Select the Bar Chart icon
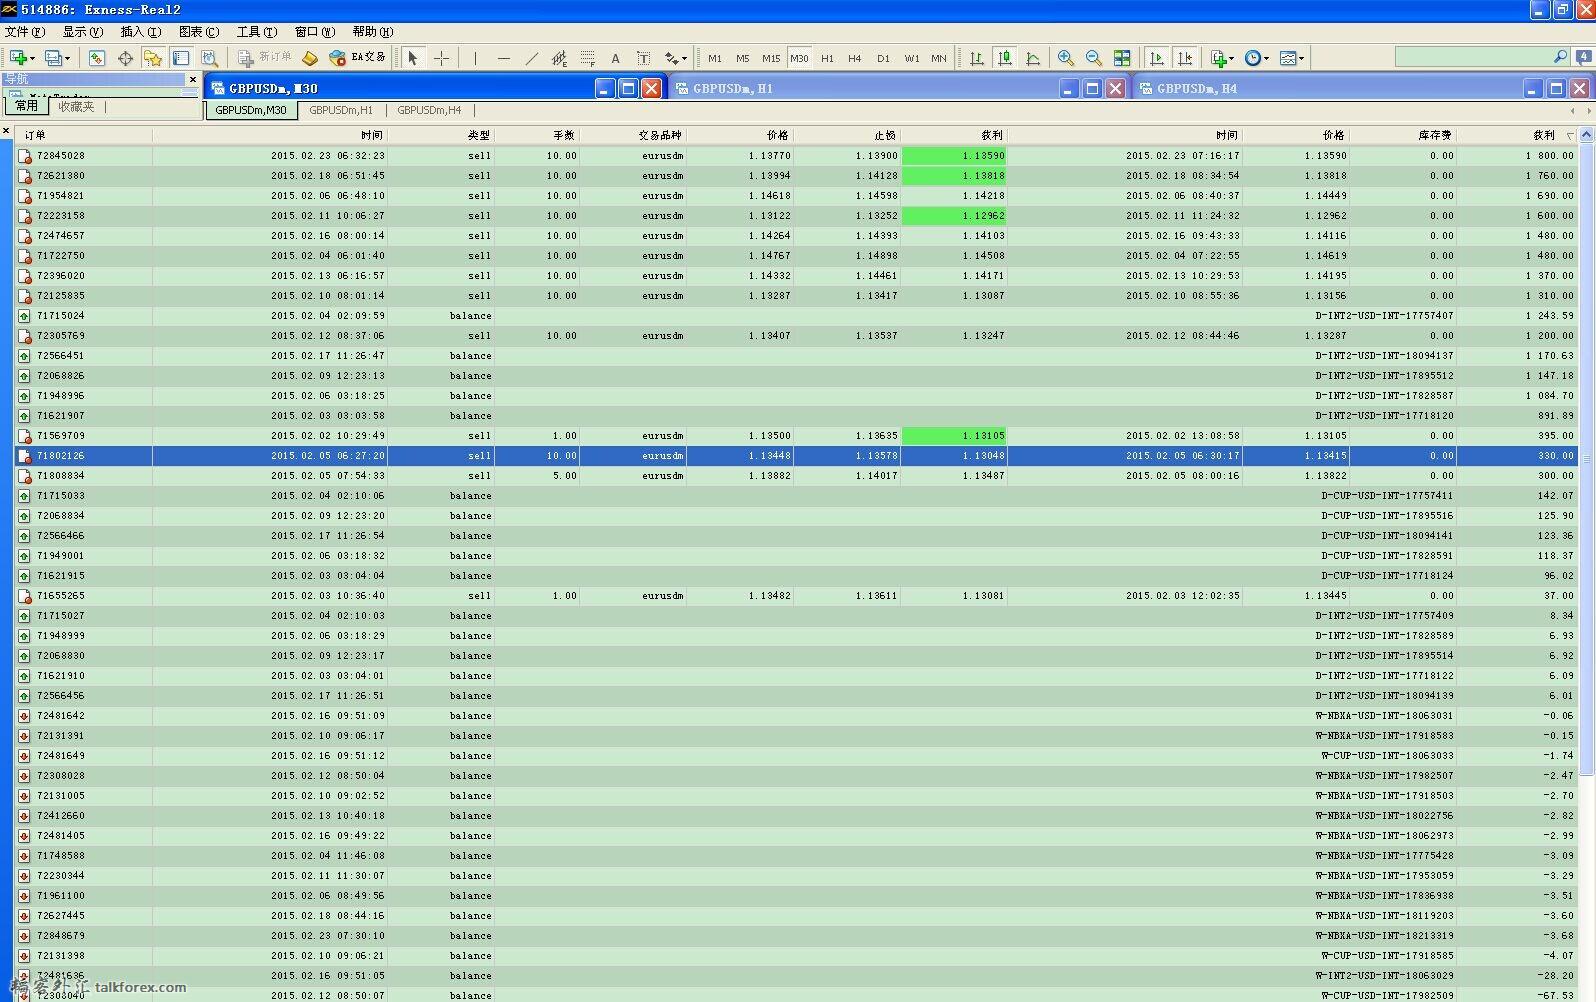The image size is (1596, 1002). [x=977, y=58]
